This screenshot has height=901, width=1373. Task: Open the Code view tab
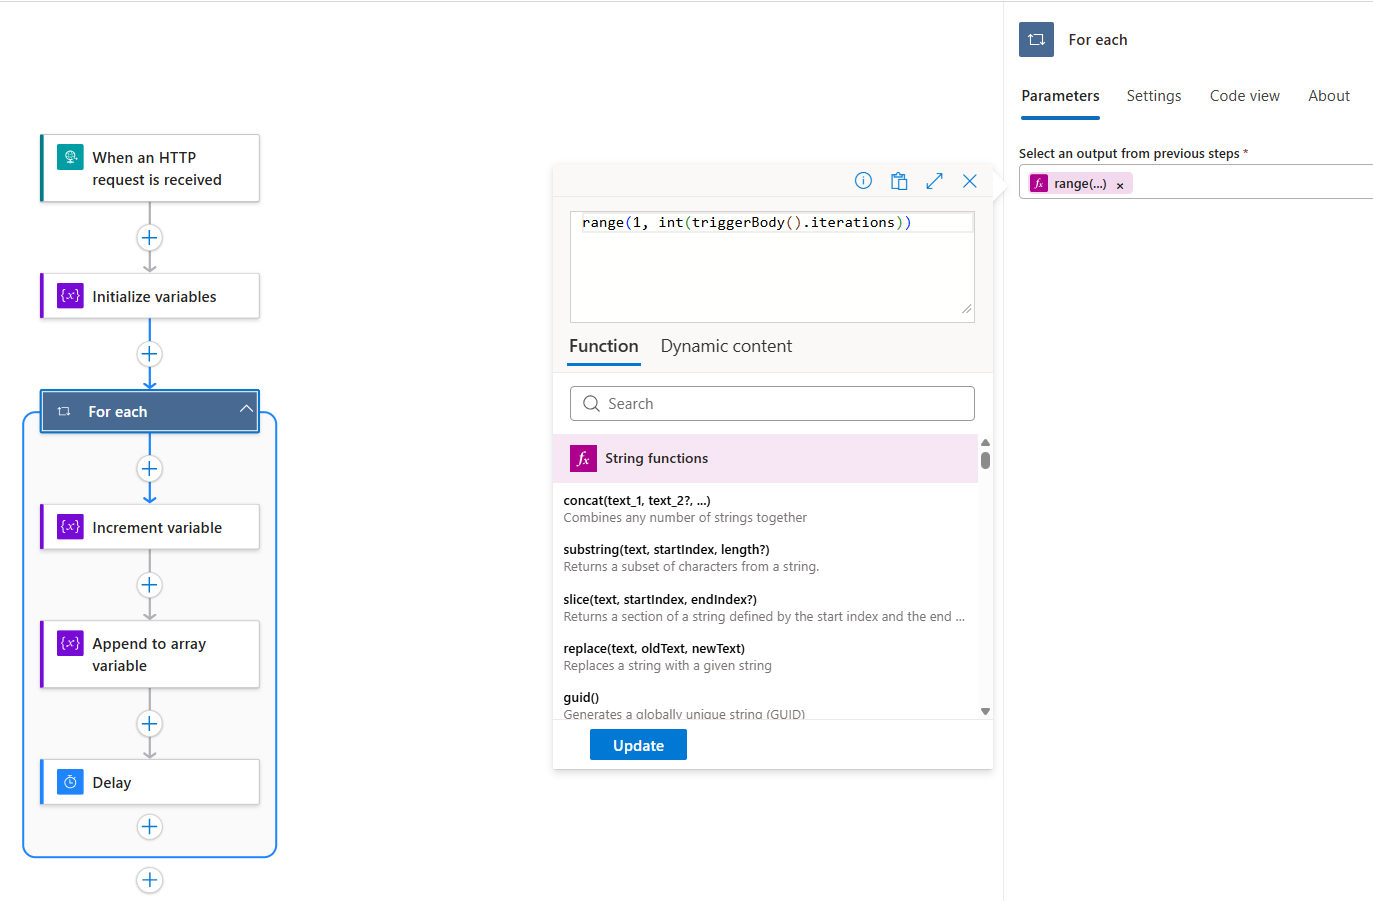(1244, 96)
